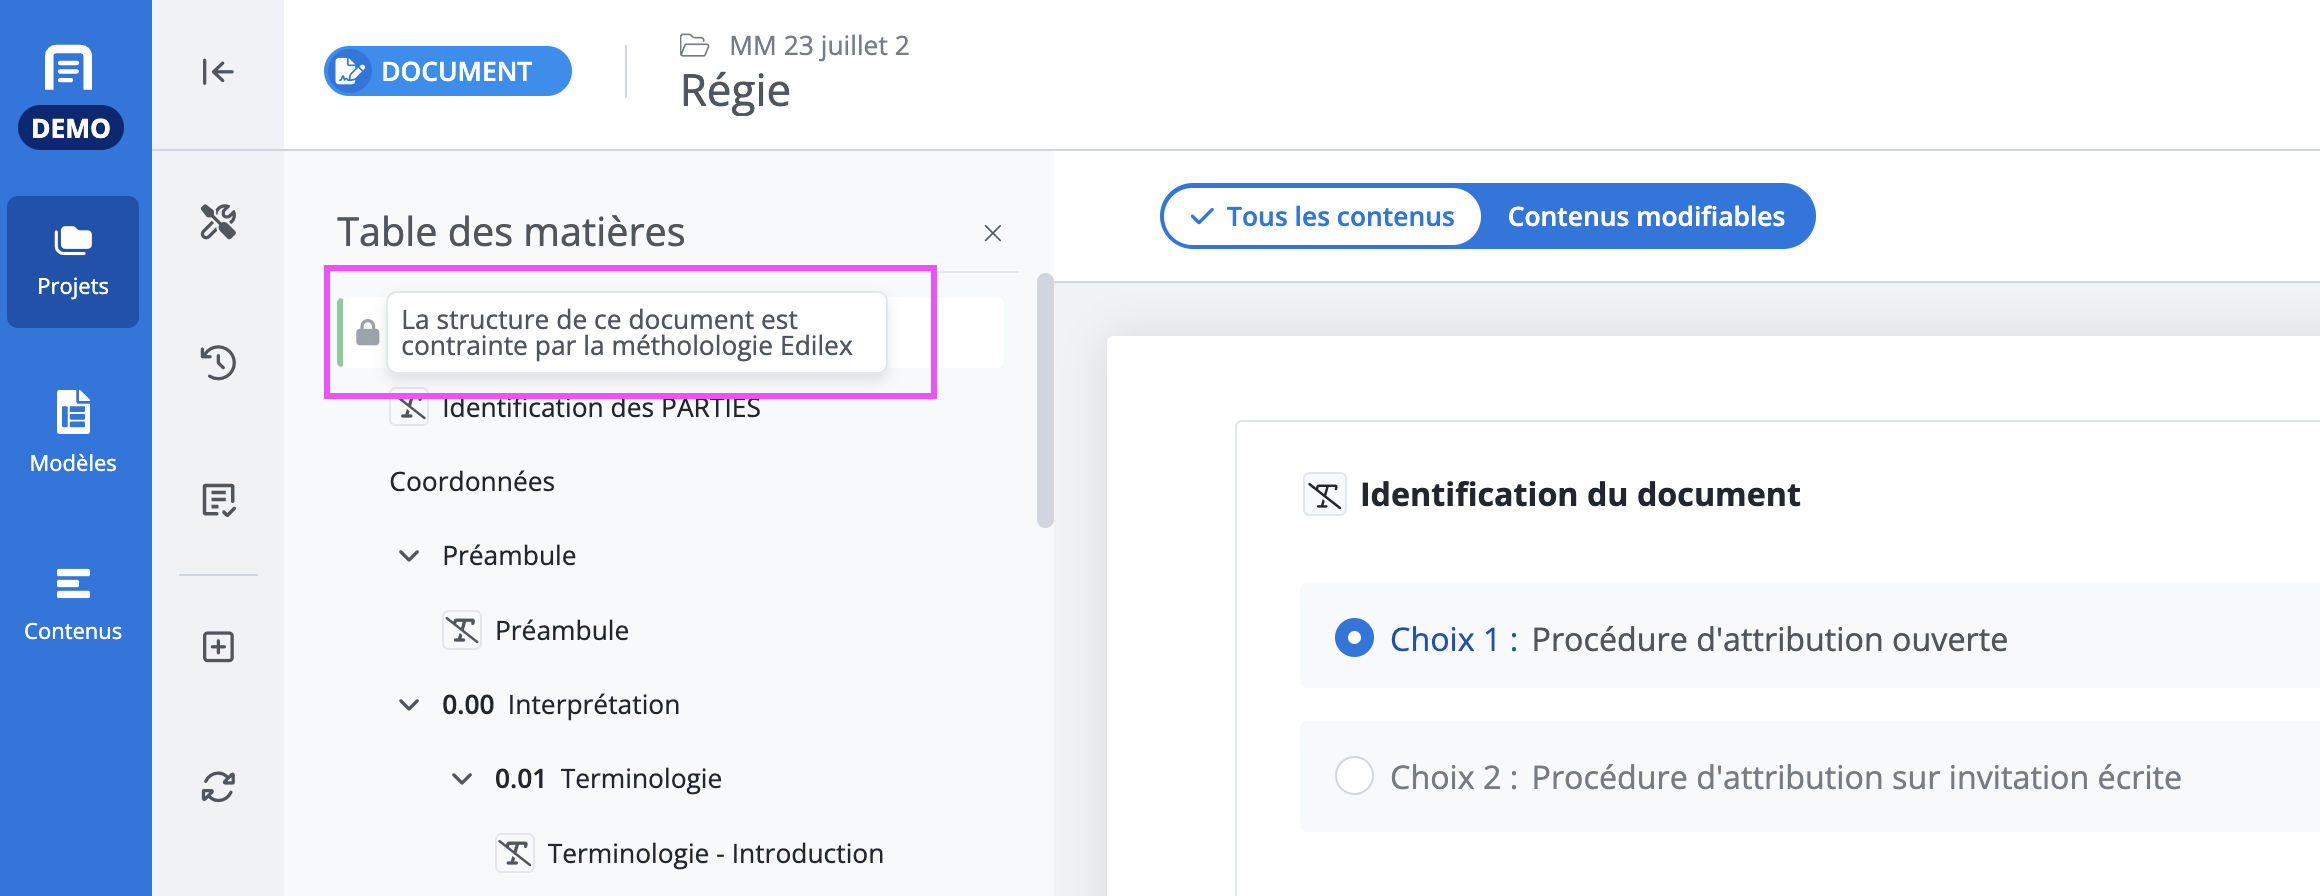Screen dimensions: 2320x896
Task: Click the table of contents scrollbar
Action: click(1045, 400)
